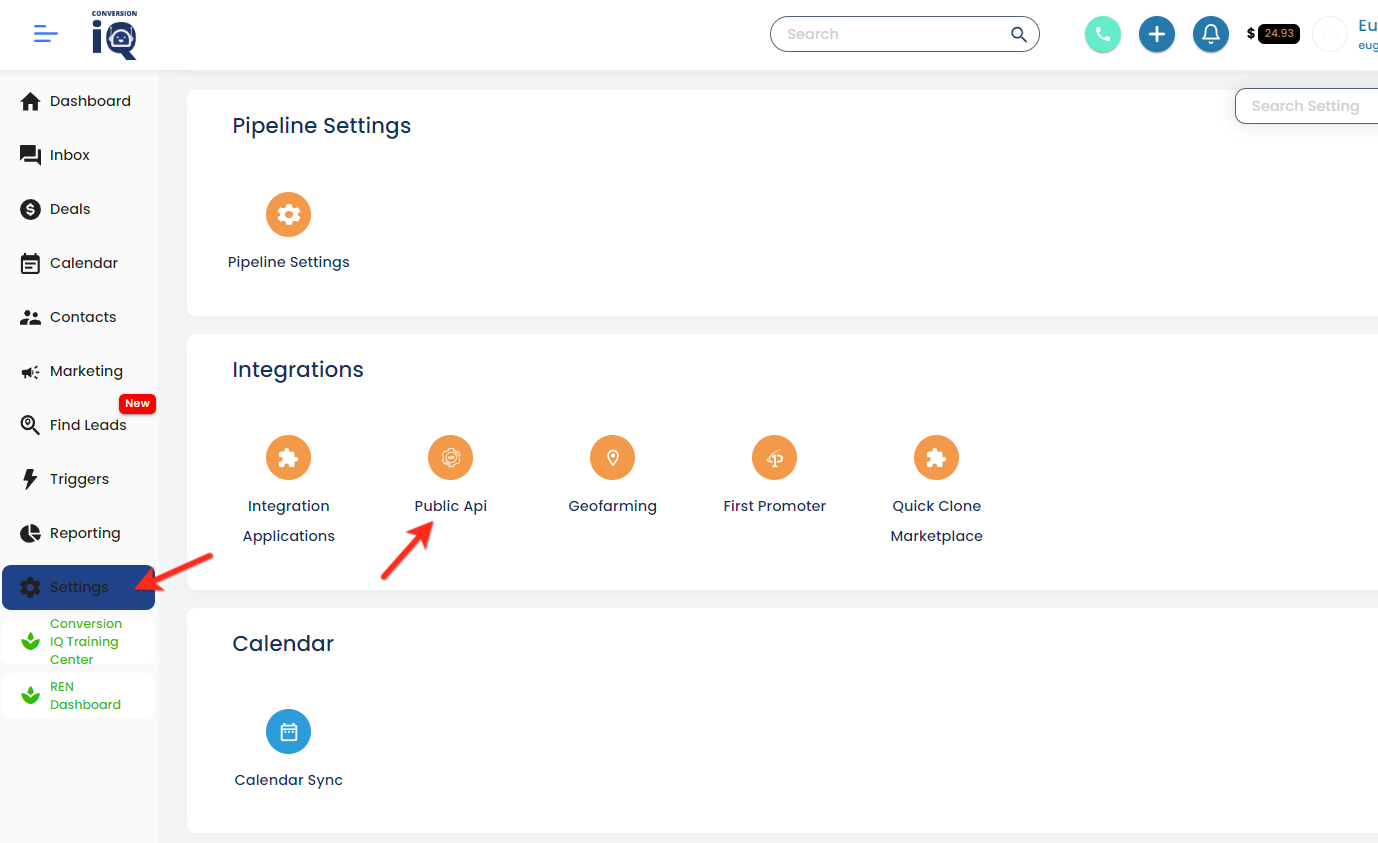The image size is (1378, 843).
Task: Open Calendar in the sidebar
Action: point(78,263)
